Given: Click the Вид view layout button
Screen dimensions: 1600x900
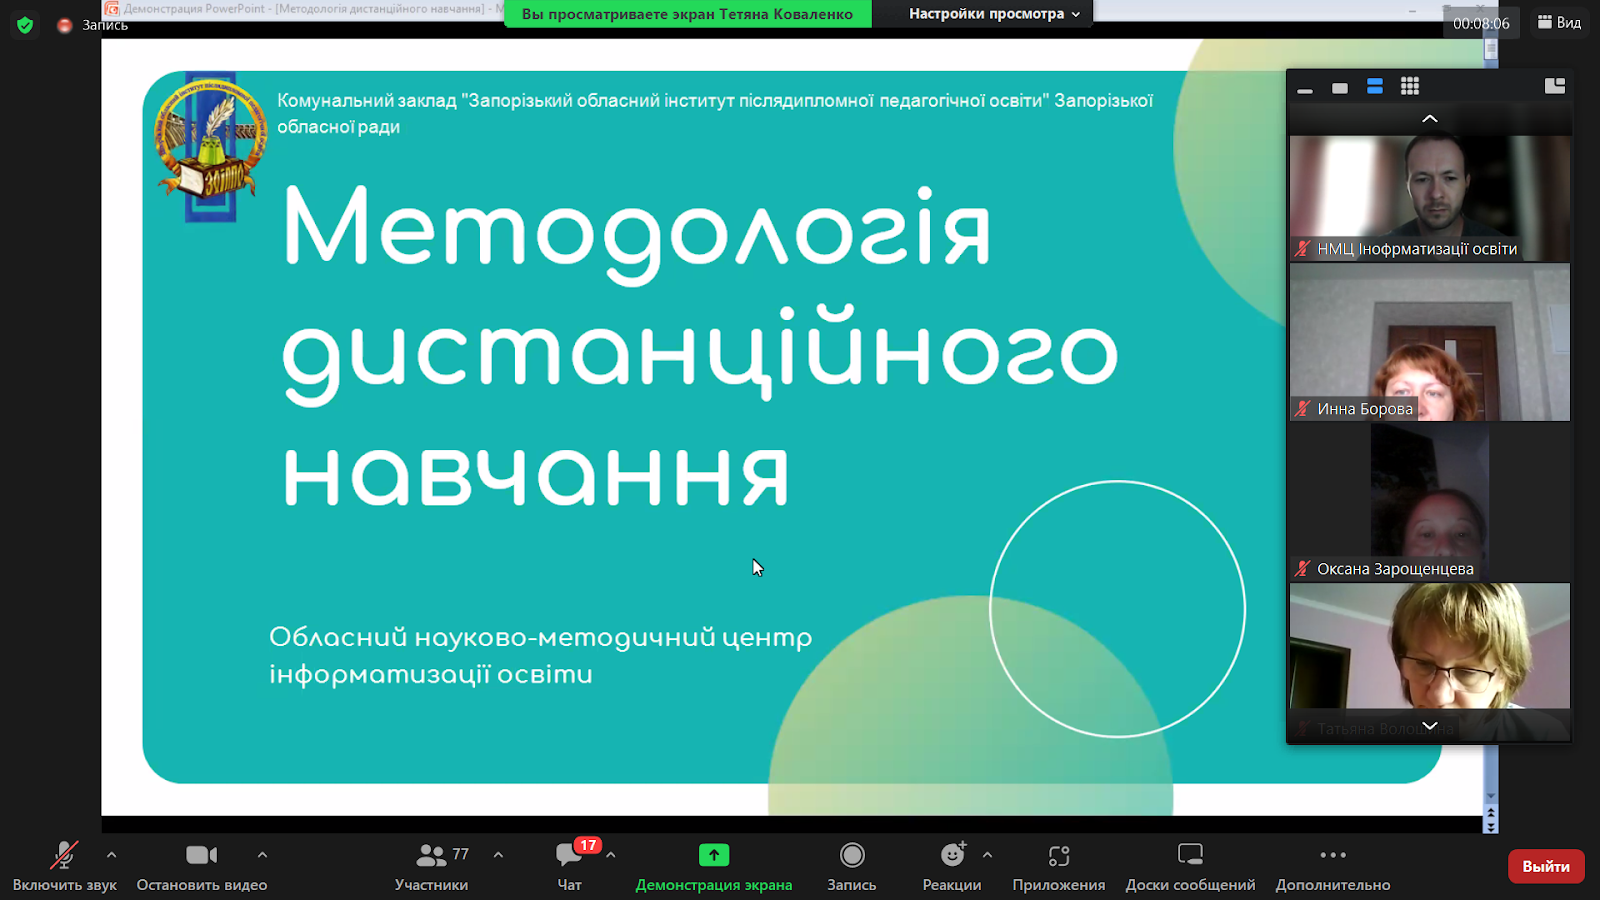Looking at the screenshot, I should (1559, 22).
